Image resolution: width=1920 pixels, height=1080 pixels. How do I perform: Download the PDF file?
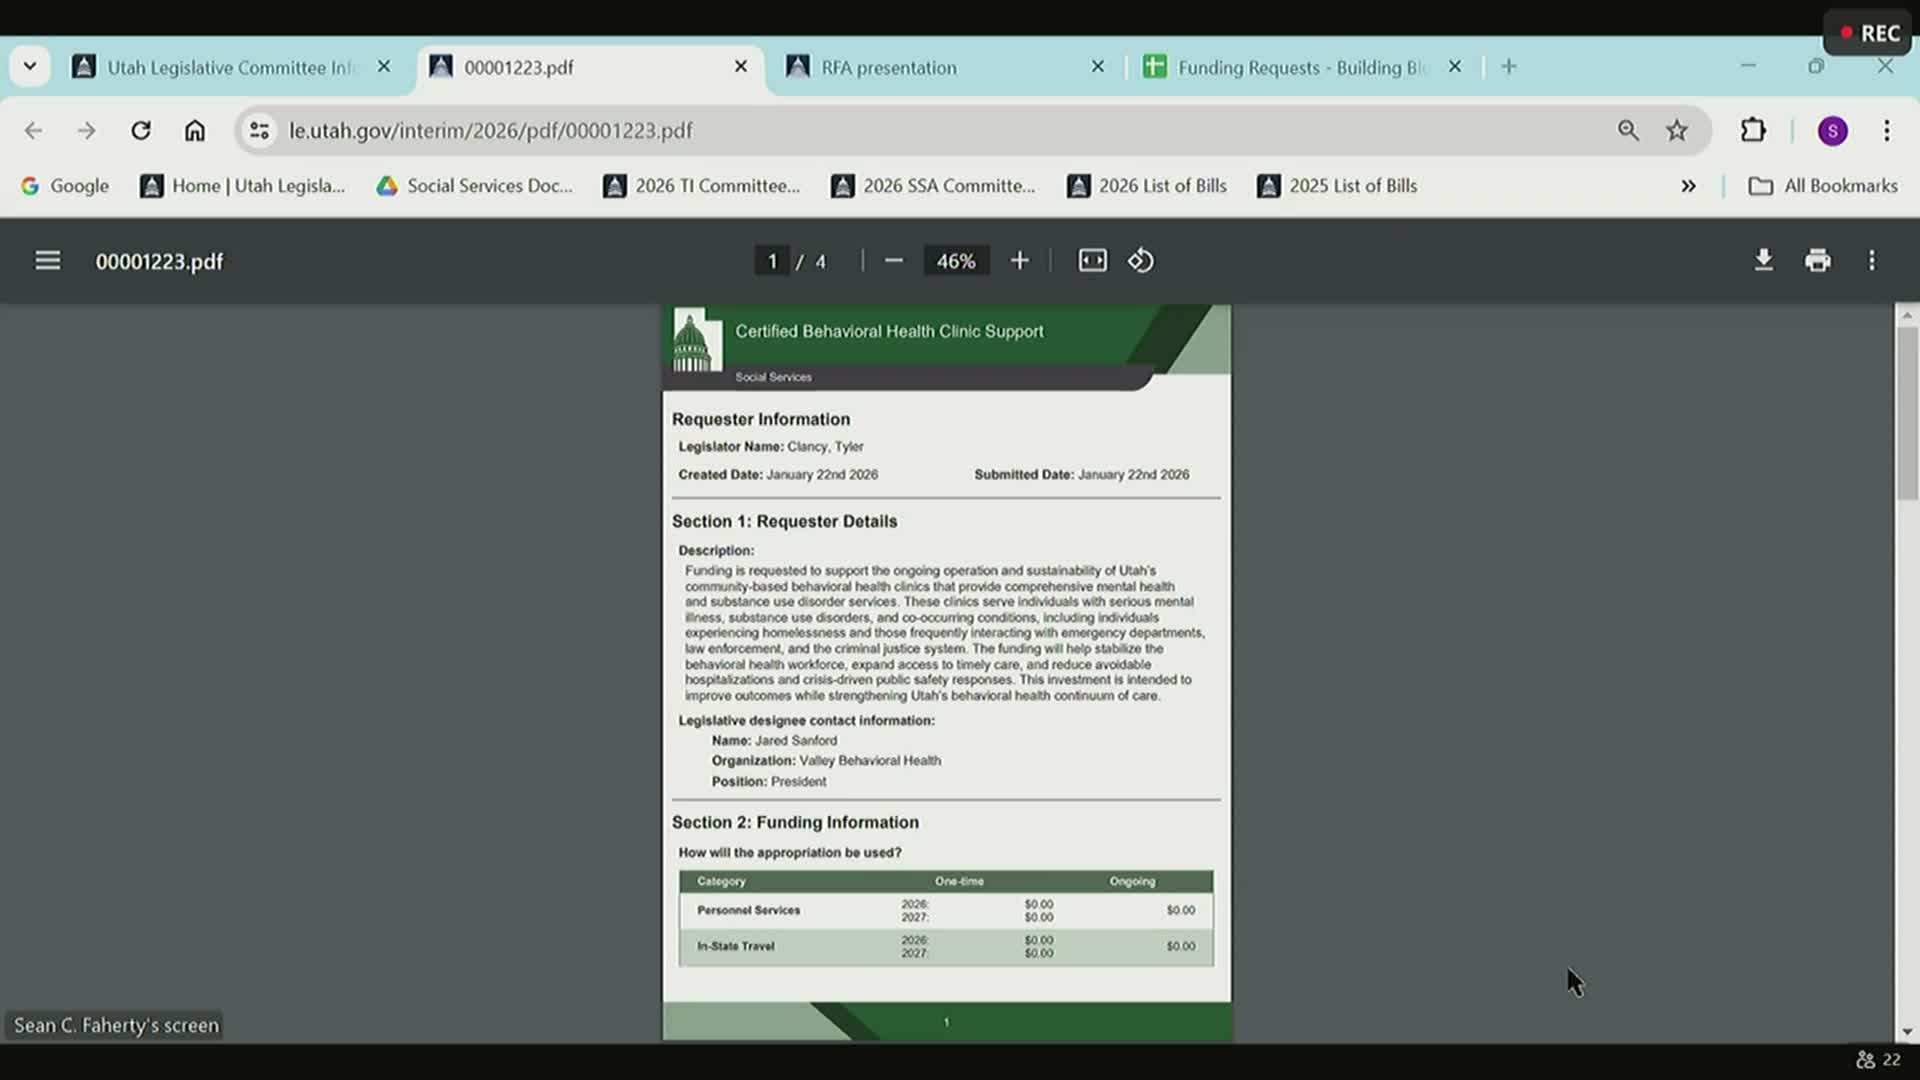pyautogui.click(x=1764, y=261)
